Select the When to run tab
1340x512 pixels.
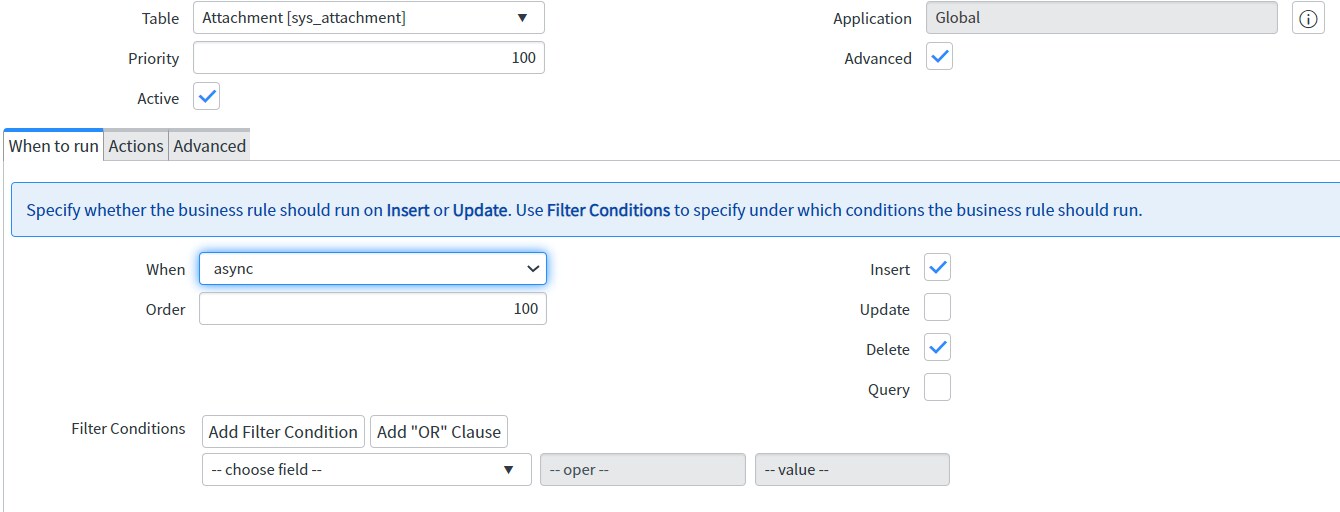tap(54, 146)
